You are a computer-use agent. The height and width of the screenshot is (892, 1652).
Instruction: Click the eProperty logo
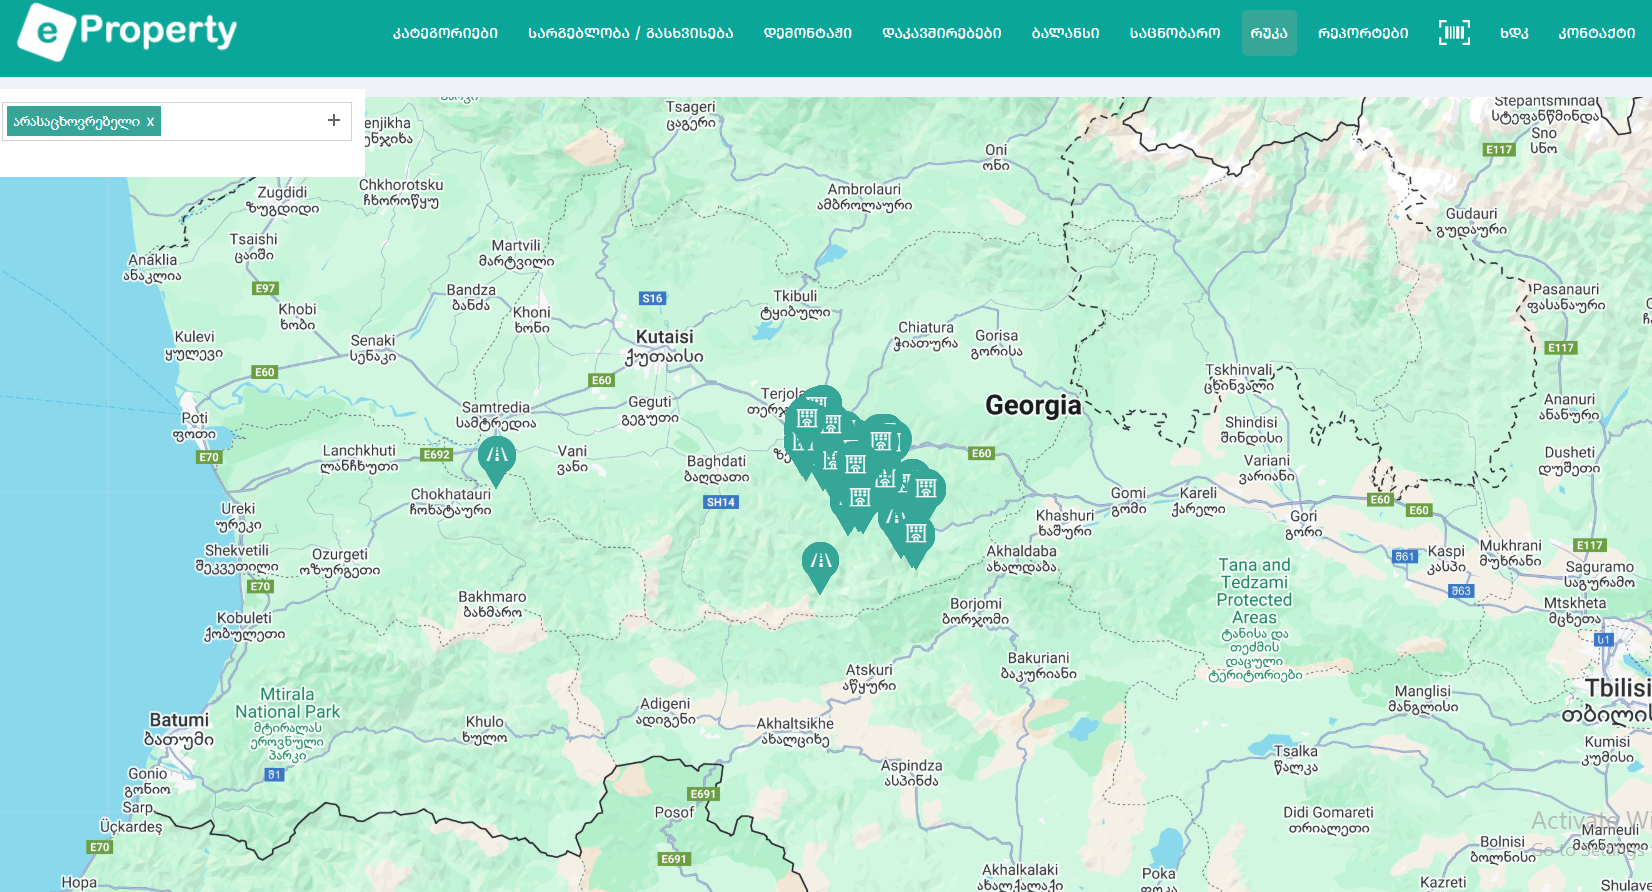(x=128, y=31)
